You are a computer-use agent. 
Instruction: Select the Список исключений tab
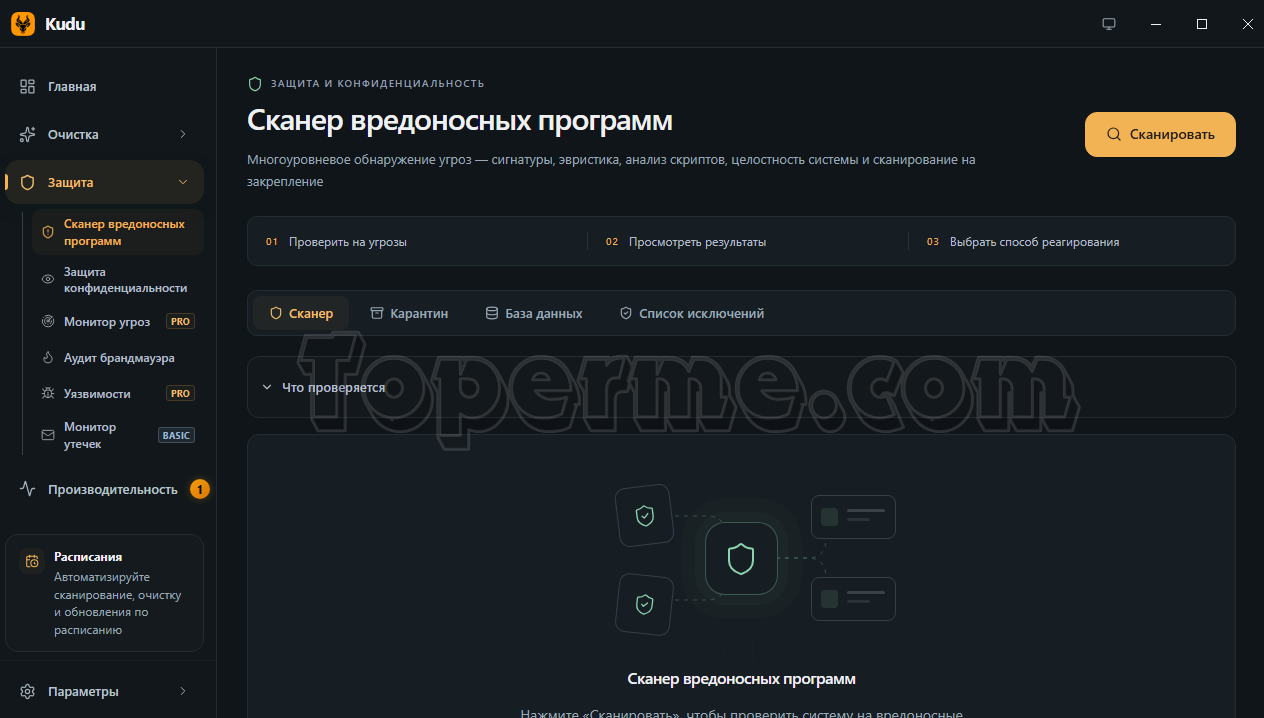[692, 313]
